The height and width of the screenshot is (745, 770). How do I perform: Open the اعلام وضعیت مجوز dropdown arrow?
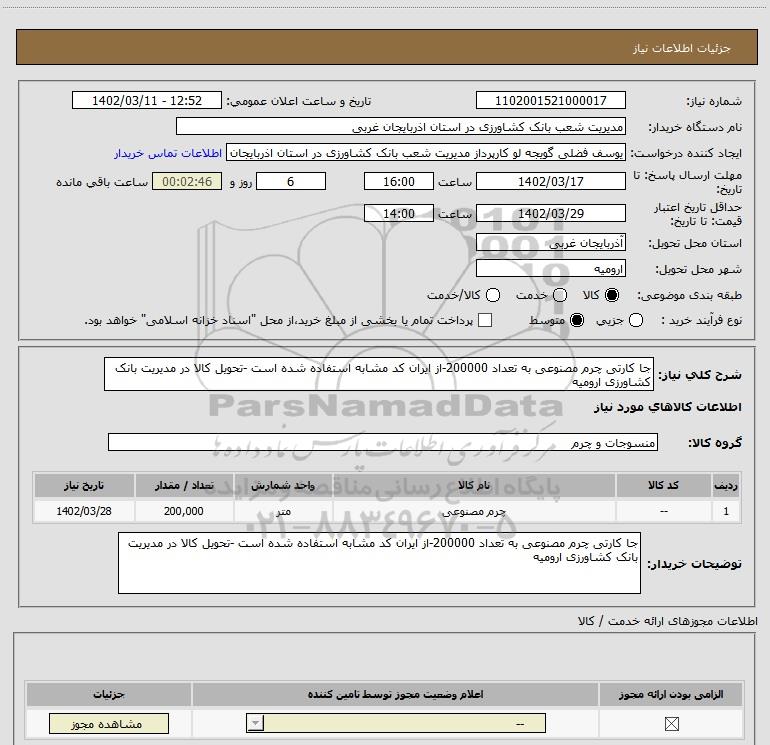255,723
